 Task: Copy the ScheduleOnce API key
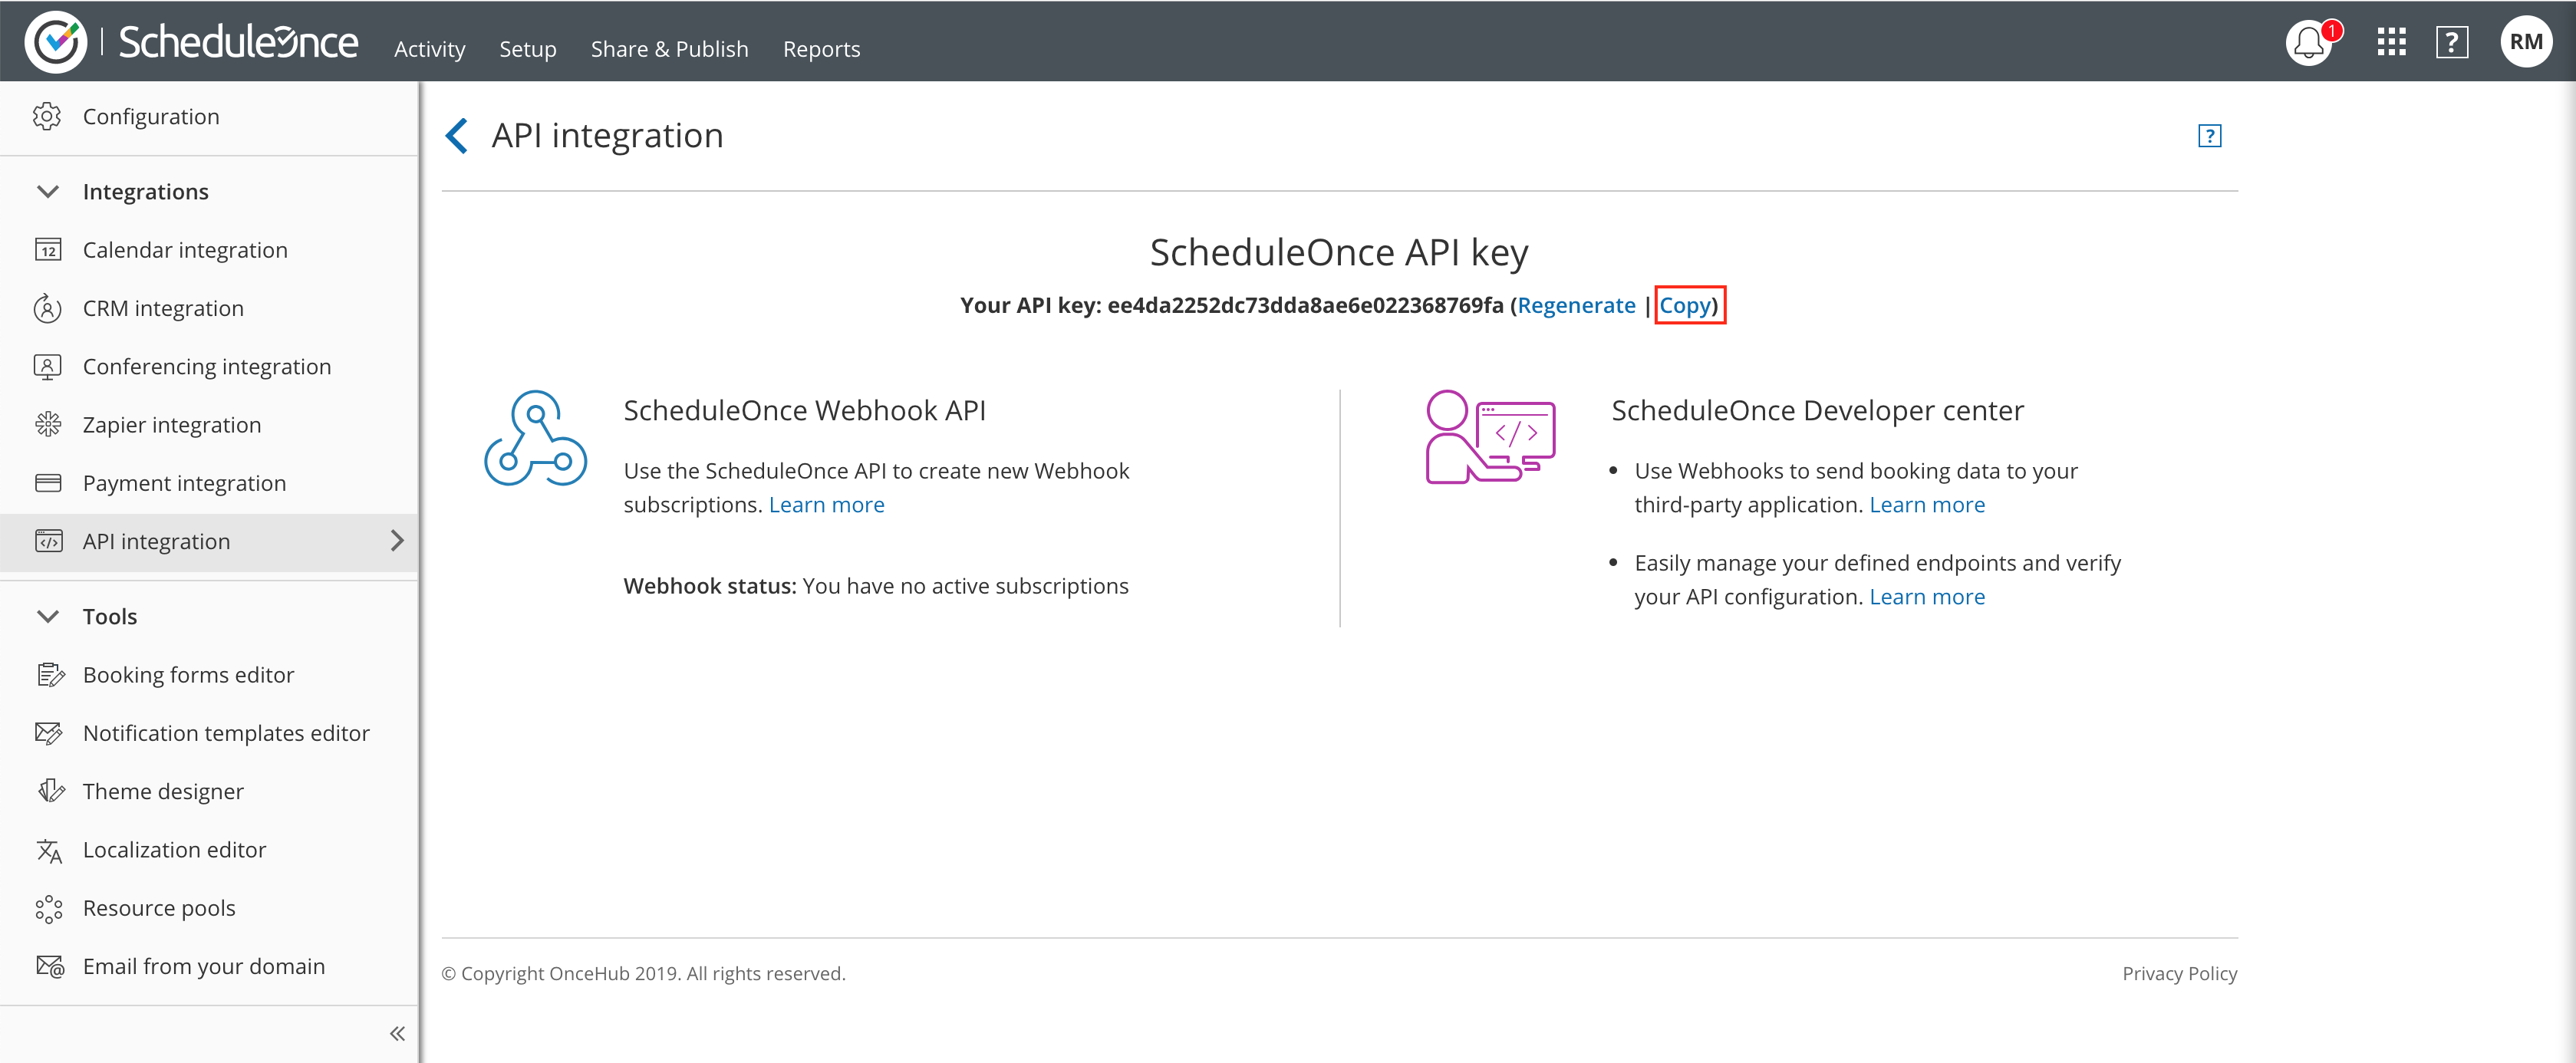pos(1686,305)
